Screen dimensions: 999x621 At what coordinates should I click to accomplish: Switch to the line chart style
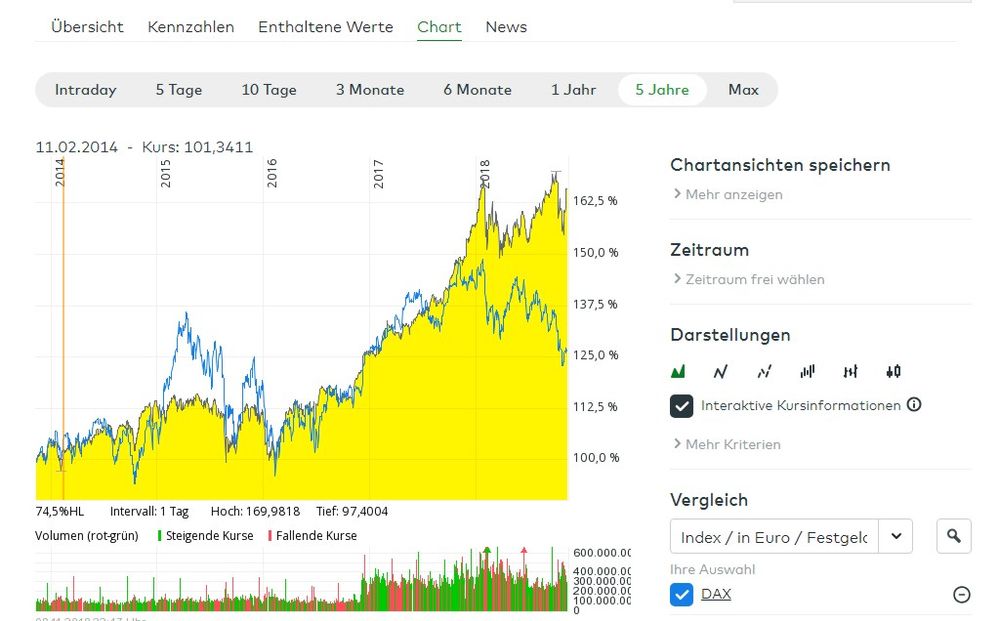click(x=721, y=371)
